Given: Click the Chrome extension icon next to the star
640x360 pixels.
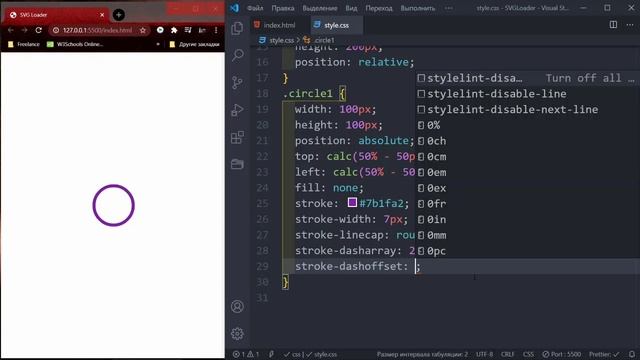Looking at the screenshot, I should (x=160, y=30).
